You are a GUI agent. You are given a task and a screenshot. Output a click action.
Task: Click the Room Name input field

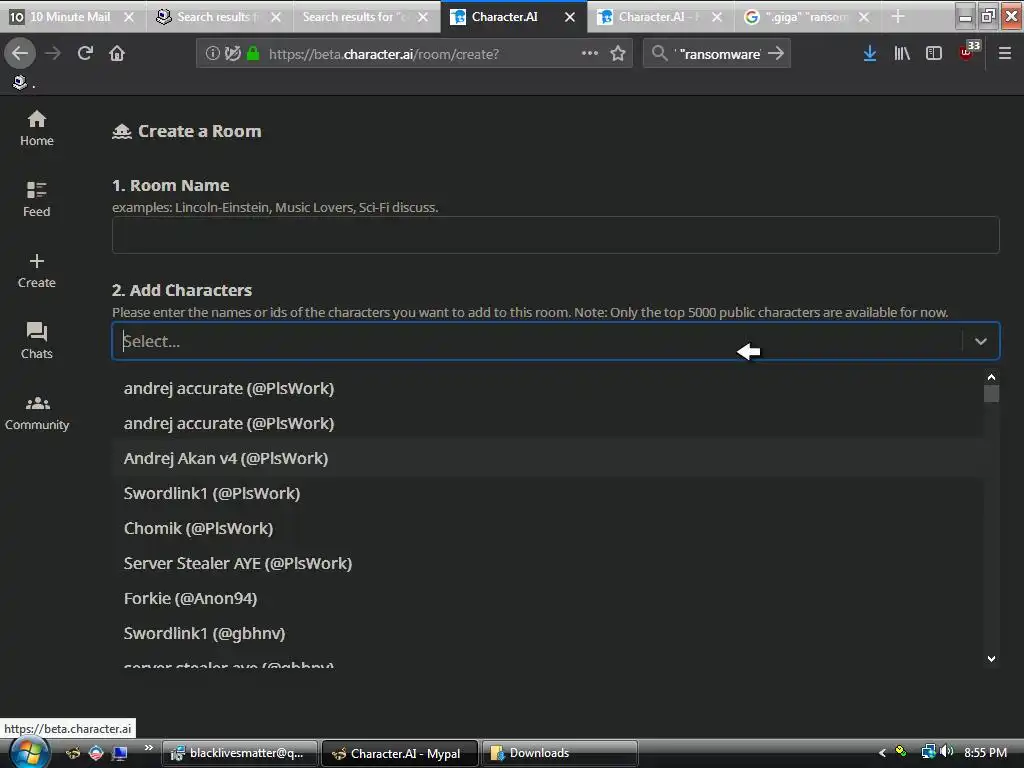click(555, 234)
